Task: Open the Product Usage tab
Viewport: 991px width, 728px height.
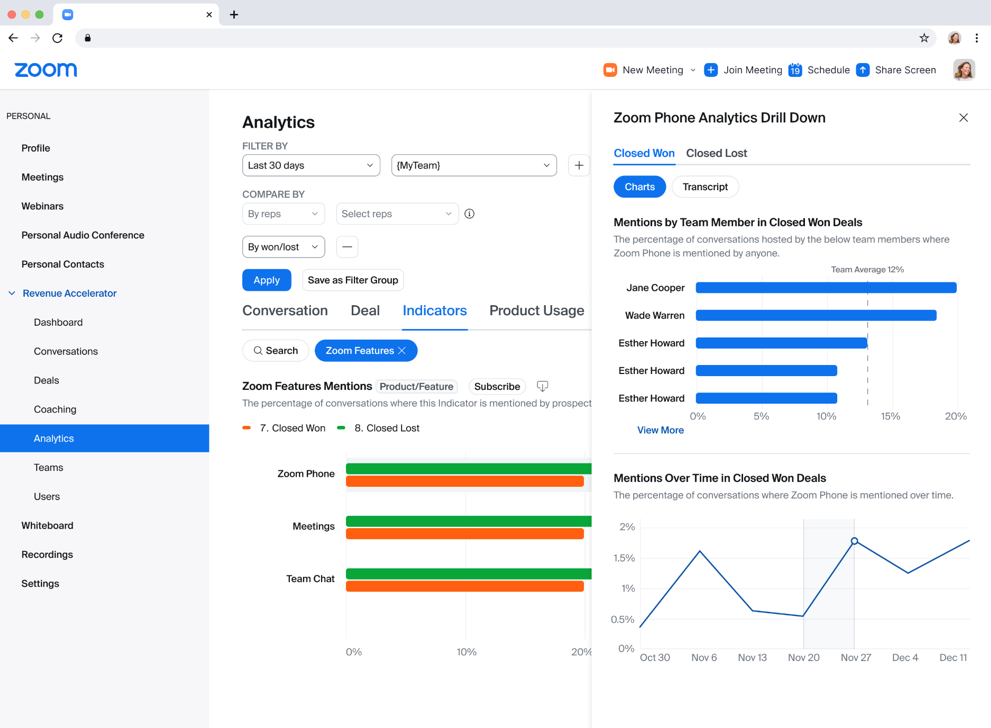Action: [x=537, y=311]
